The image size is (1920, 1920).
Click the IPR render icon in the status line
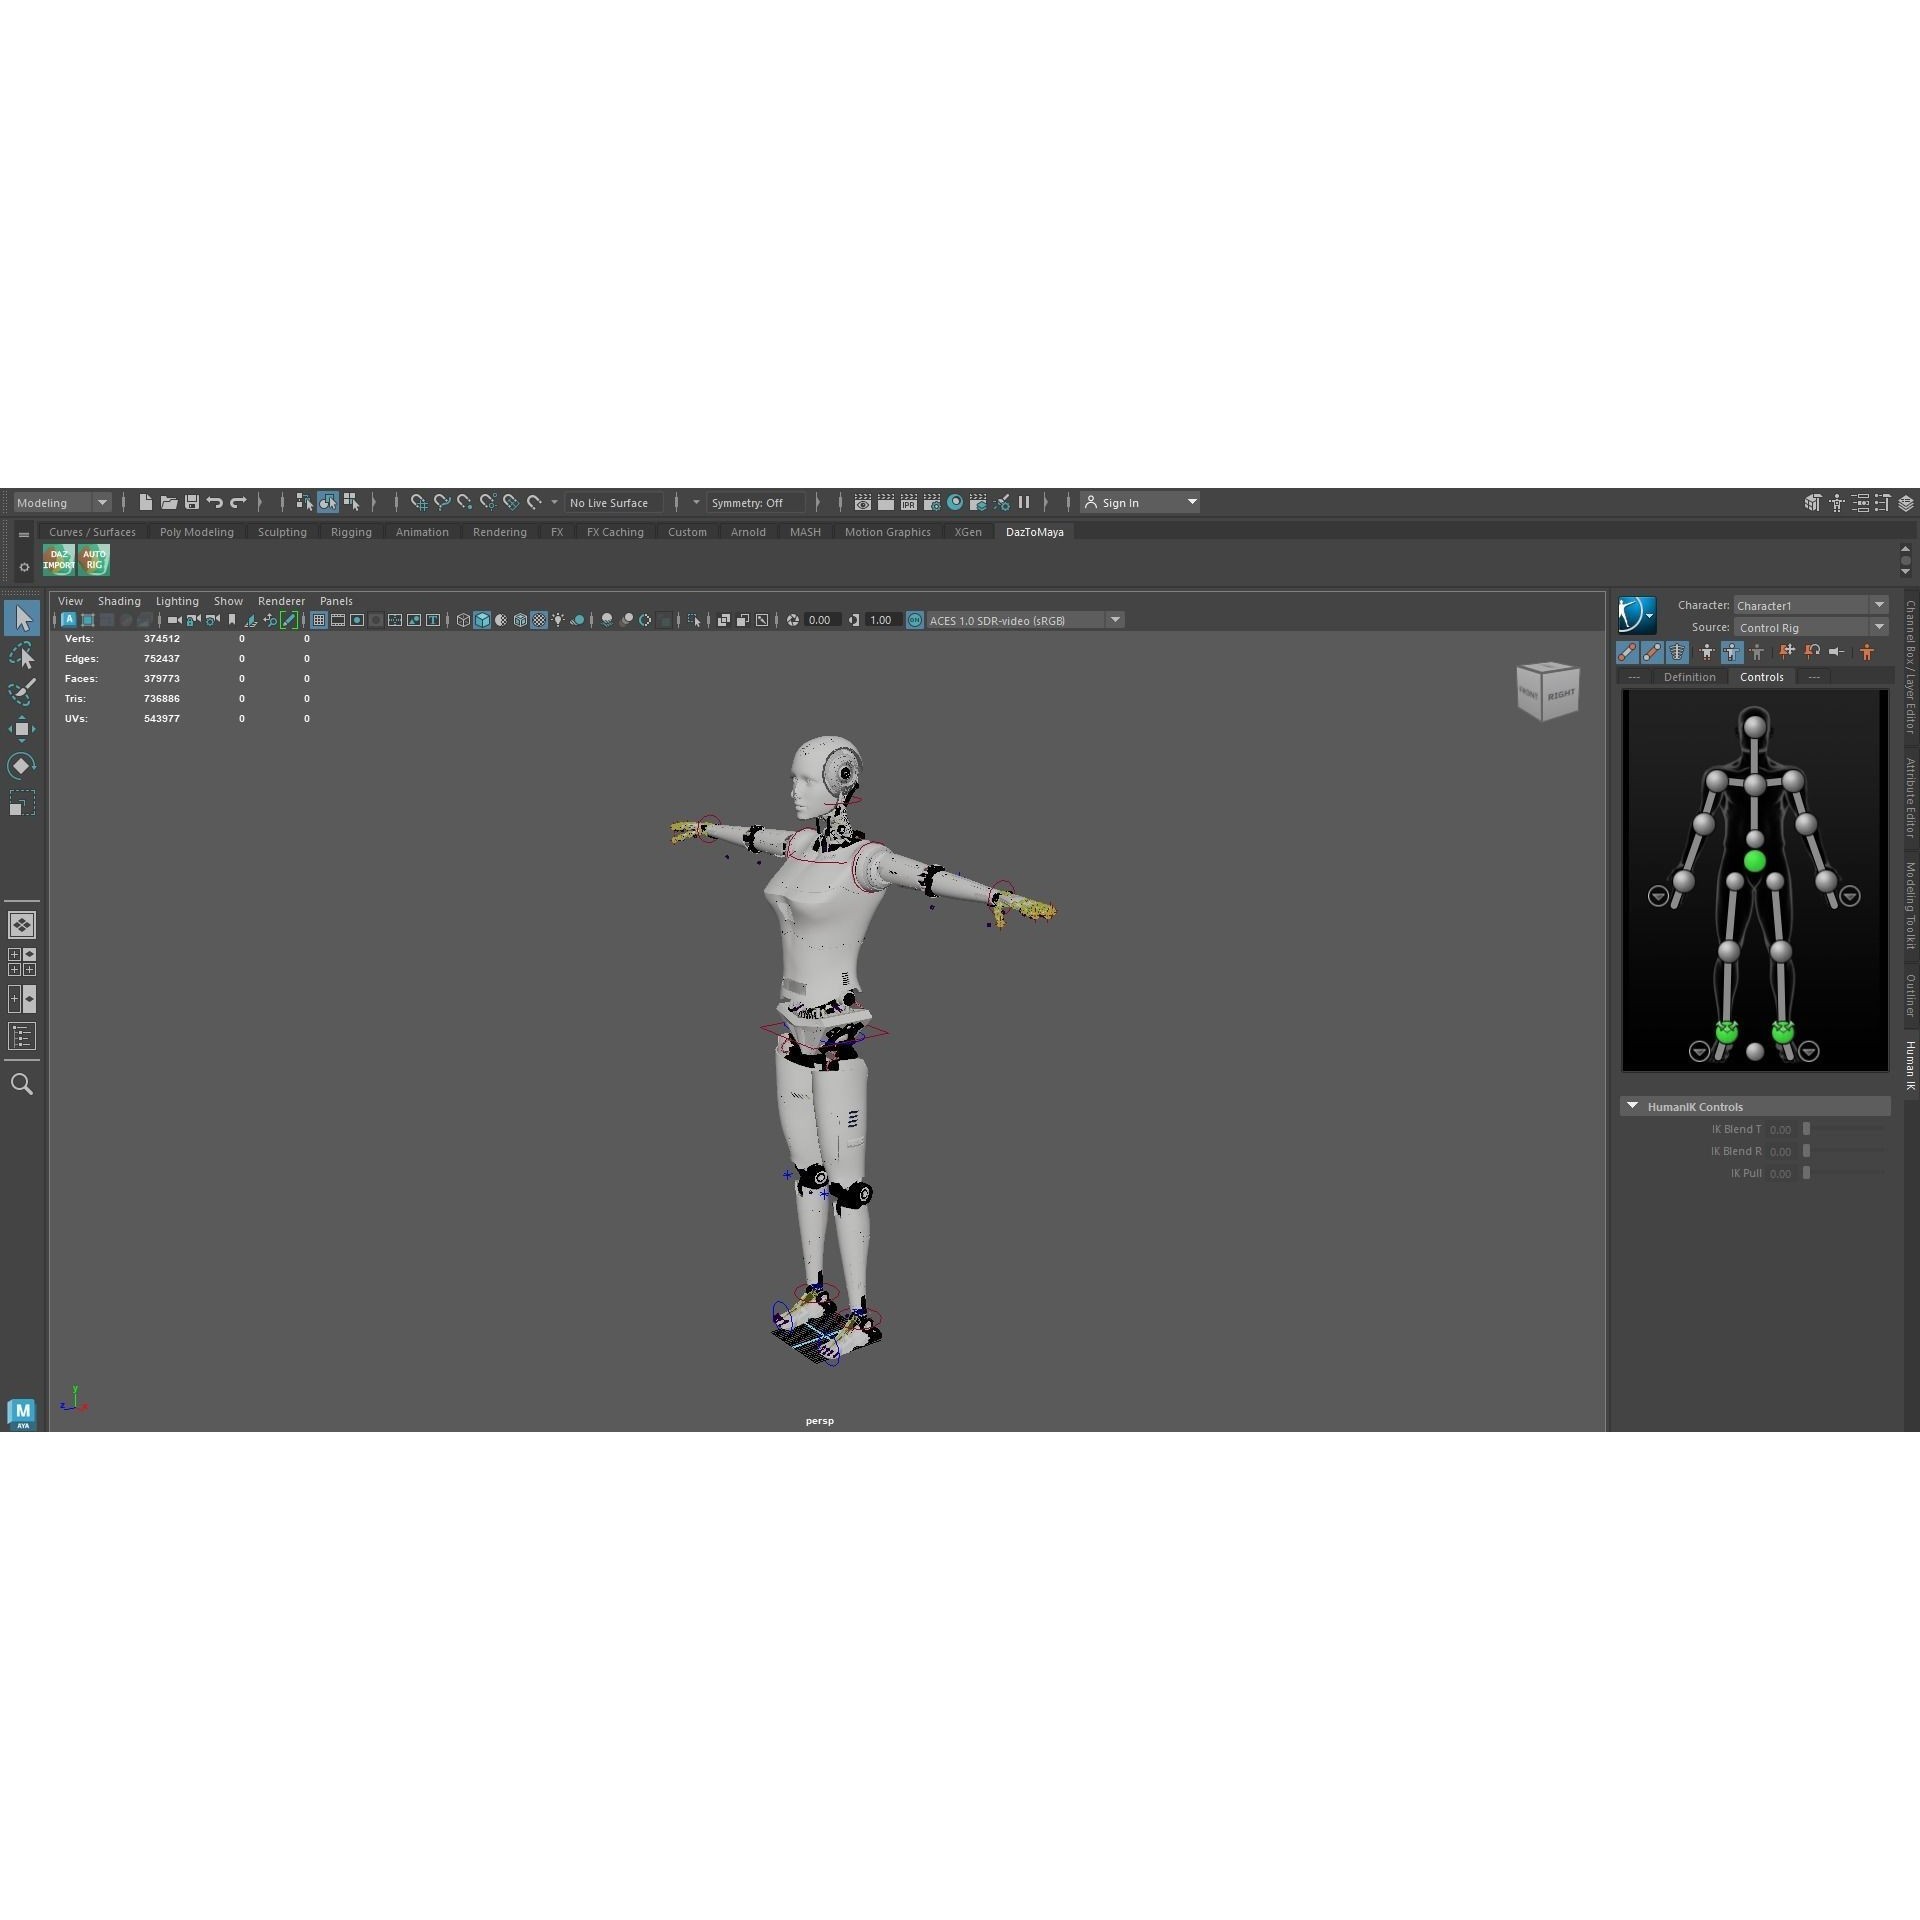click(909, 503)
